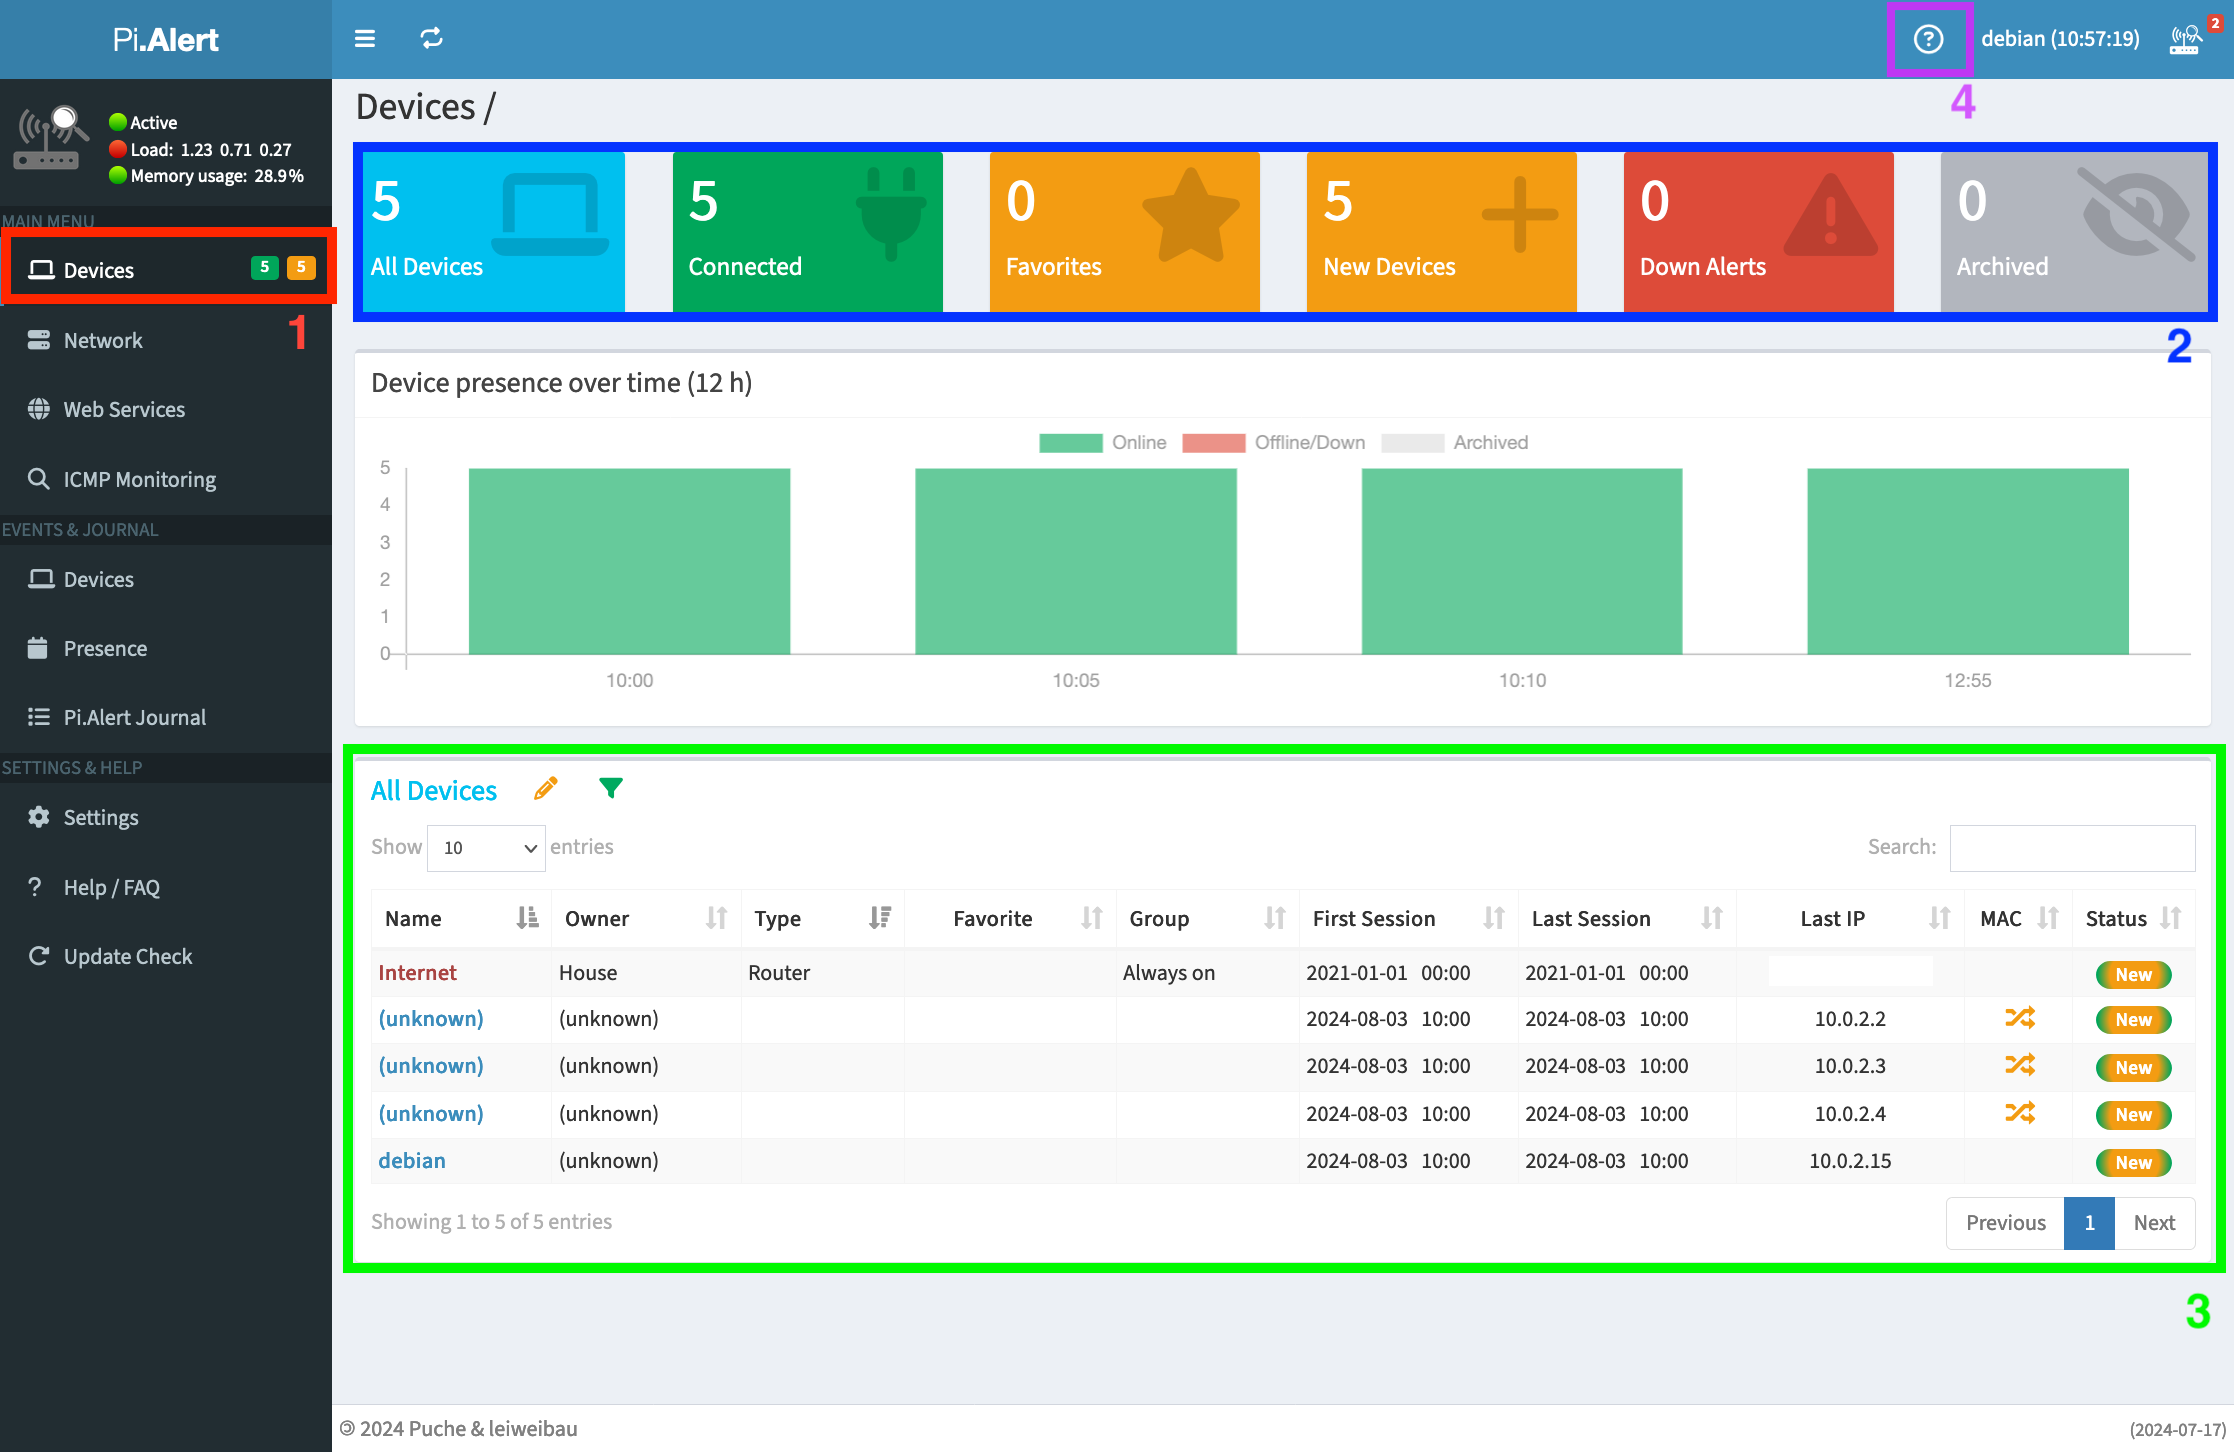The height and width of the screenshot is (1452, 2235).
Task: Toggle Offline/Down legend in chart
Action: tap(1273, 442)
